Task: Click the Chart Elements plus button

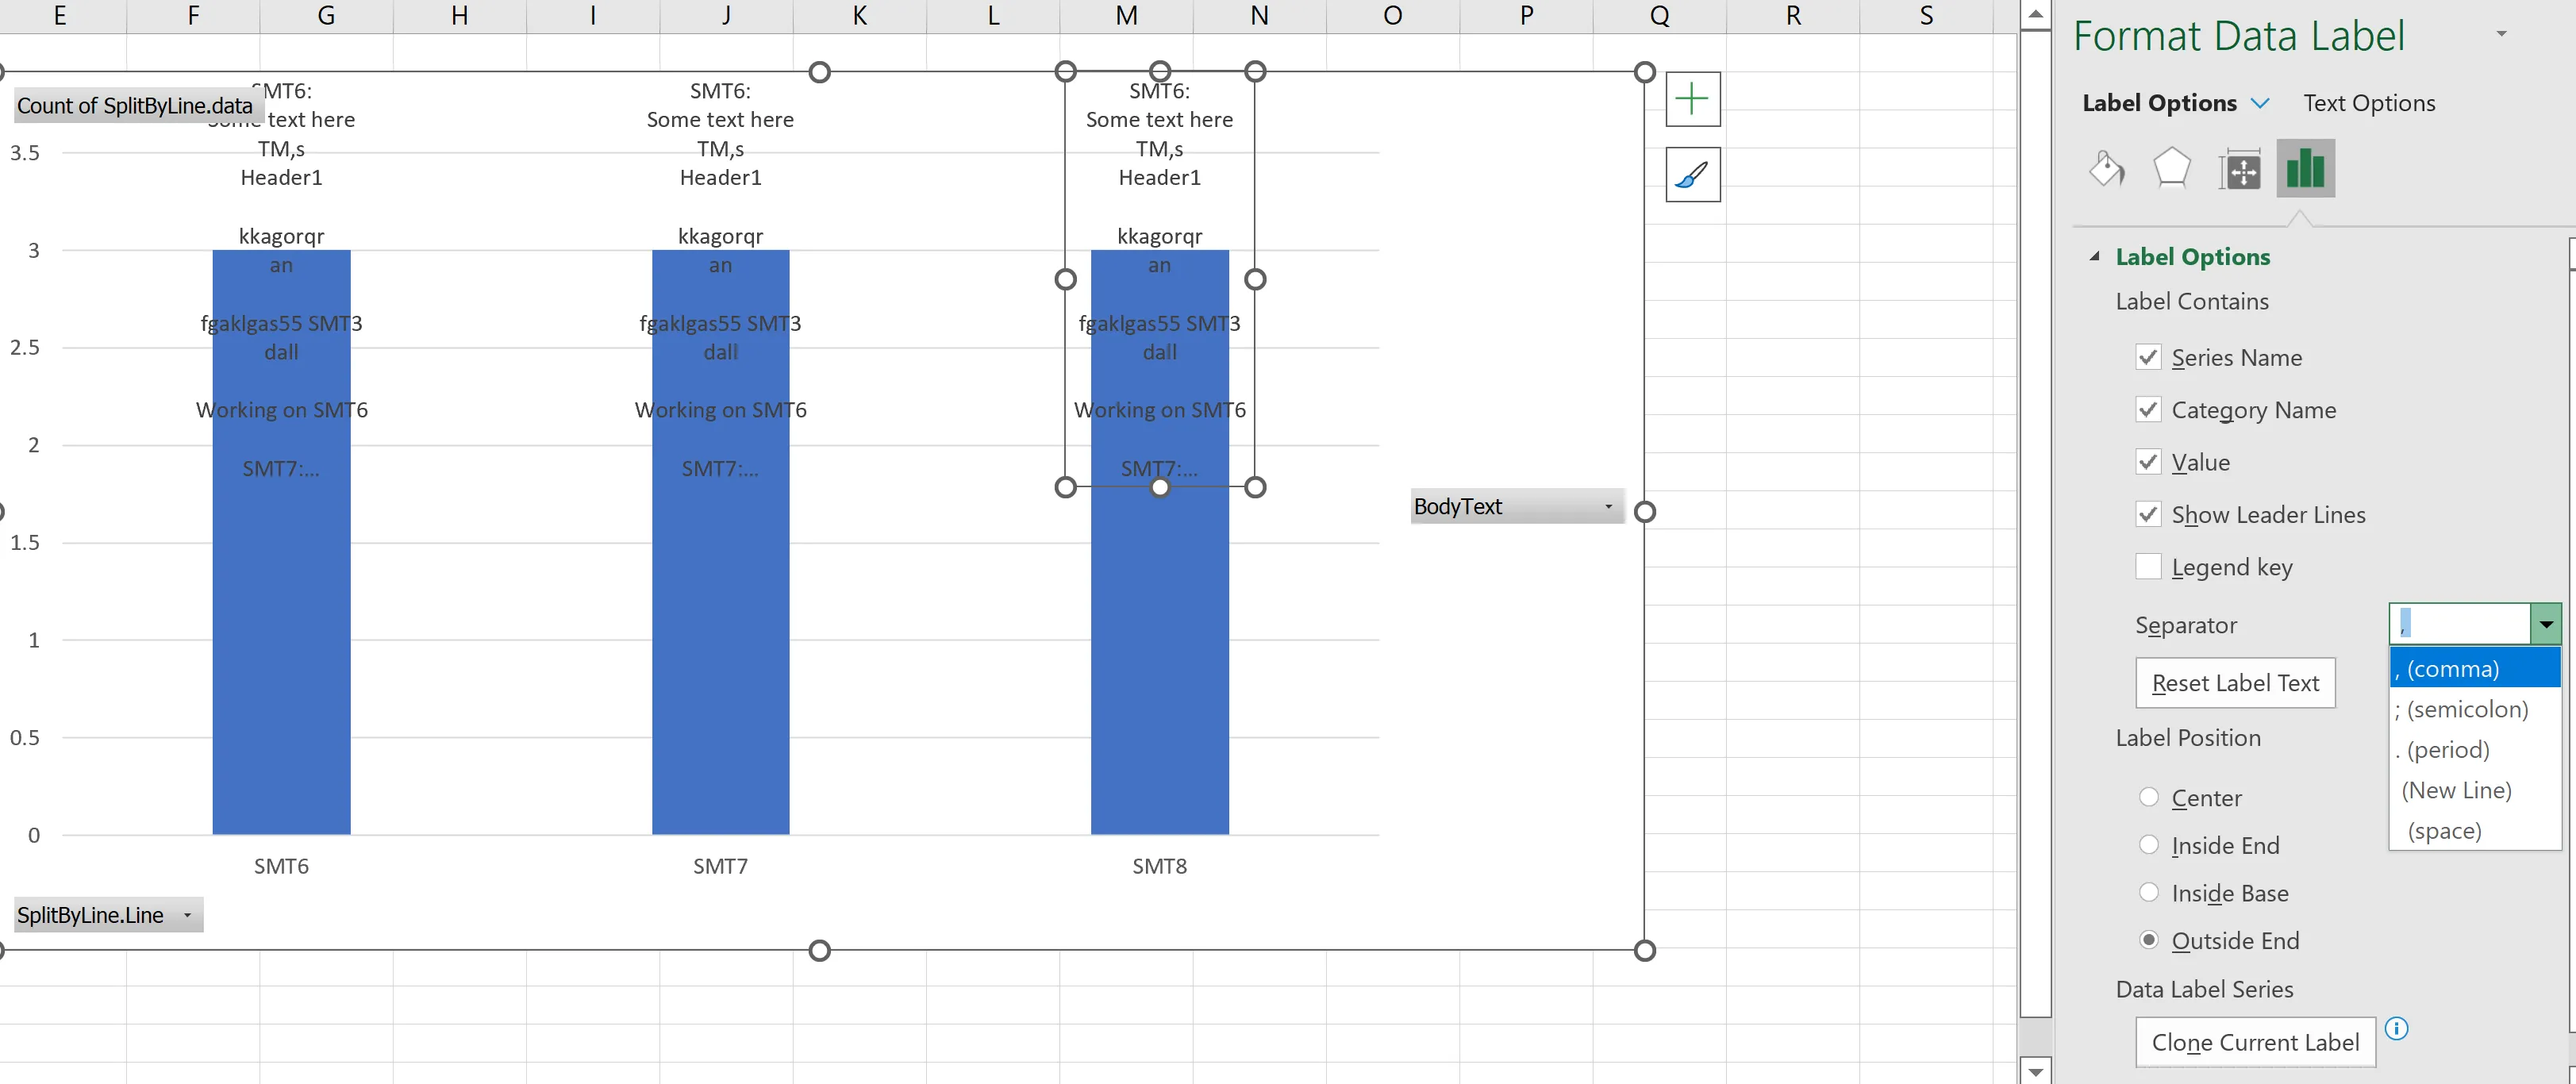Action: click(1692, 99)
